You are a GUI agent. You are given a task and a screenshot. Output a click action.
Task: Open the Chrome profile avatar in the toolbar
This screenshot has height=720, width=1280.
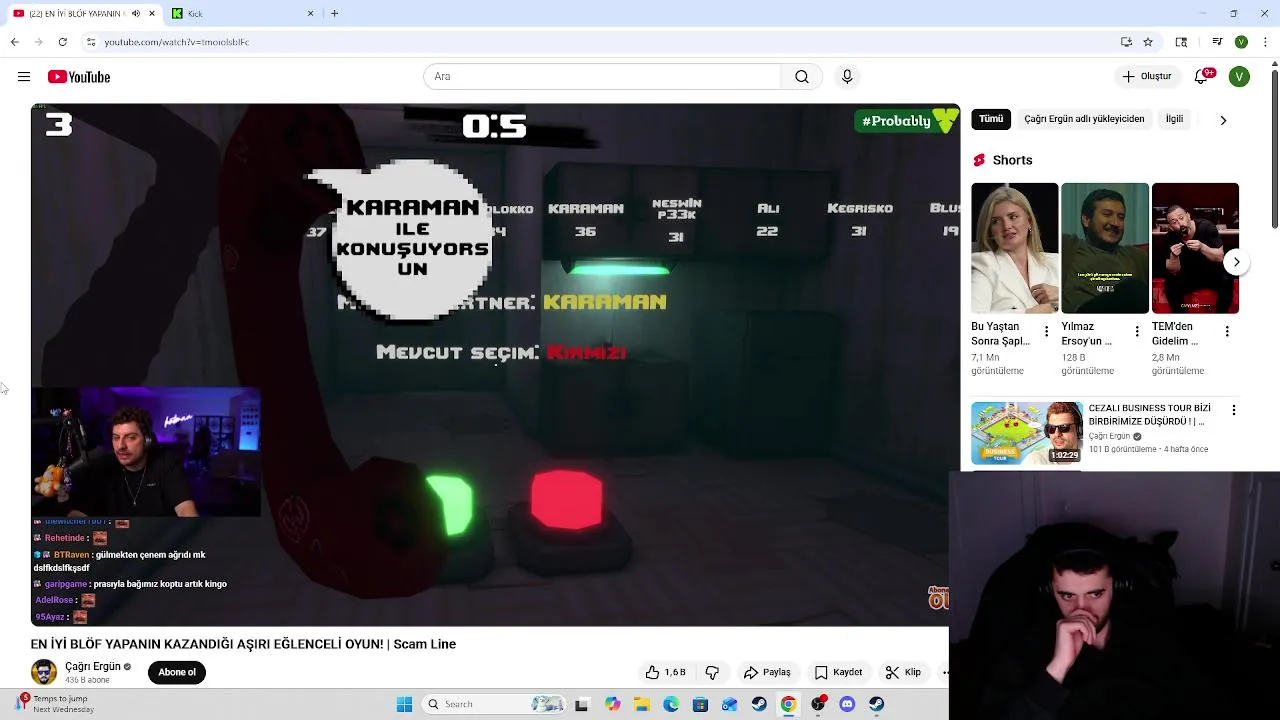(1241, 42)
